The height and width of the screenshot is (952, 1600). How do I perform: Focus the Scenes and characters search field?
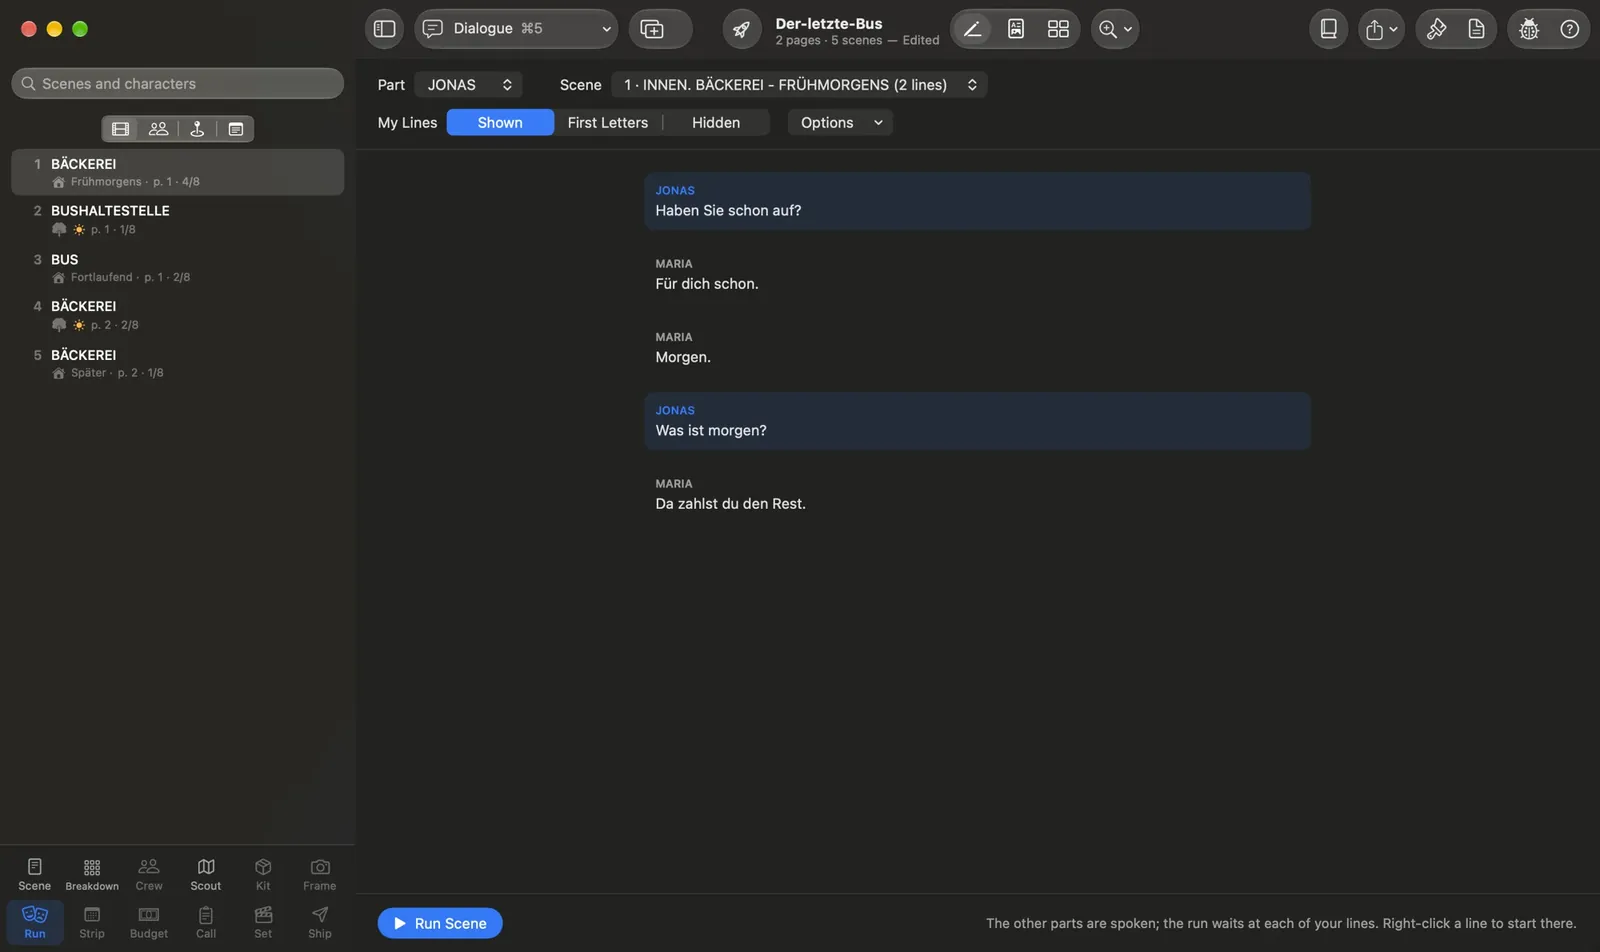click(x=177, y=84)
